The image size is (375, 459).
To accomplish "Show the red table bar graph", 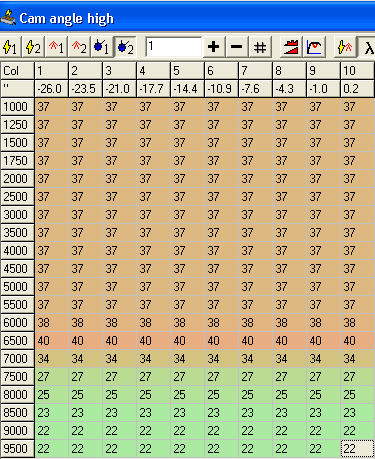I will (x=291, y=47).
